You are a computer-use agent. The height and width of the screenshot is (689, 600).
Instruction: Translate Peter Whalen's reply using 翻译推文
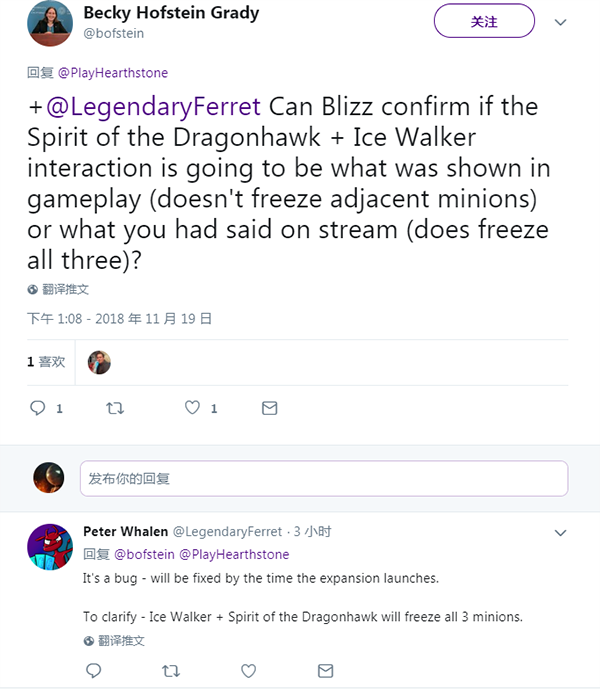114,641
